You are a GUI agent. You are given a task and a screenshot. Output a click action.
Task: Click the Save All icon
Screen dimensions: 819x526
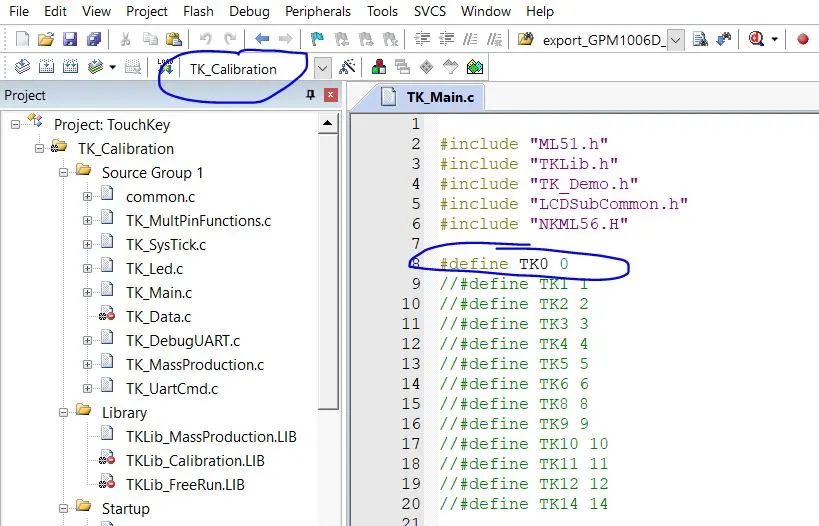pos(94,39)
